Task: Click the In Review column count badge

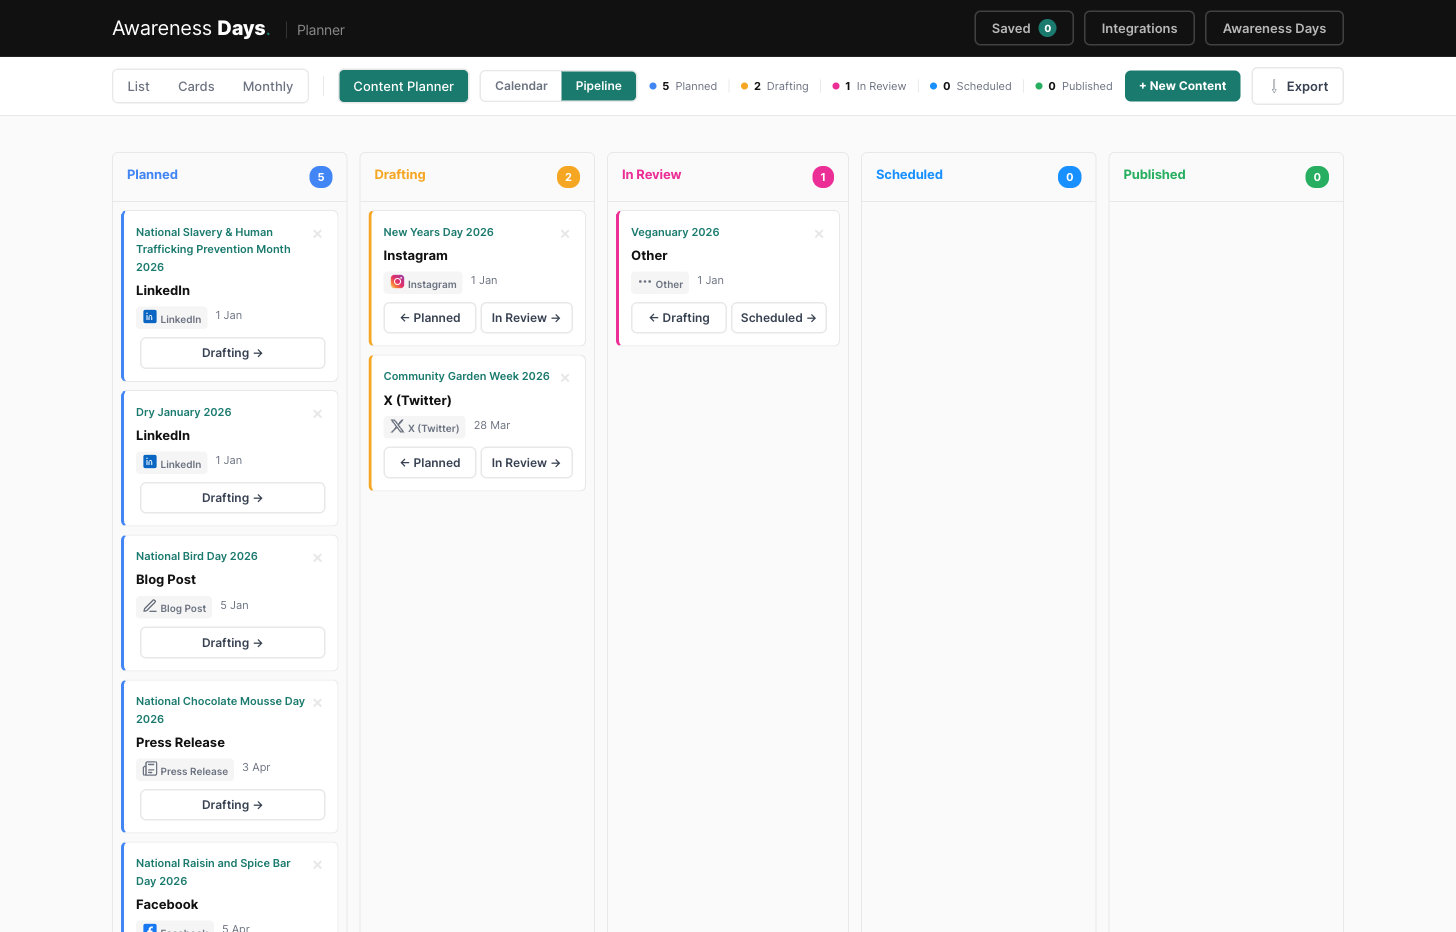Action: point(823,177)
